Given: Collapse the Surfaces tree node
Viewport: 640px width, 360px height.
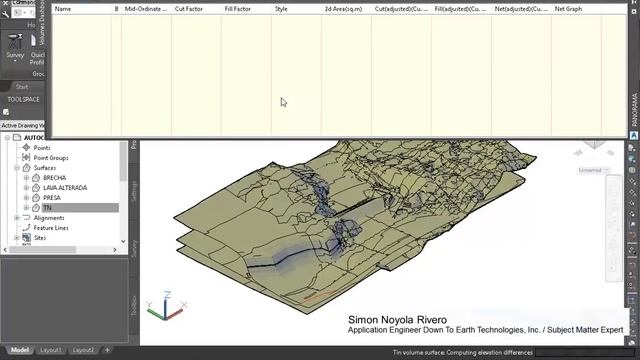Looking at the screenshot, I should coord(17,168).
